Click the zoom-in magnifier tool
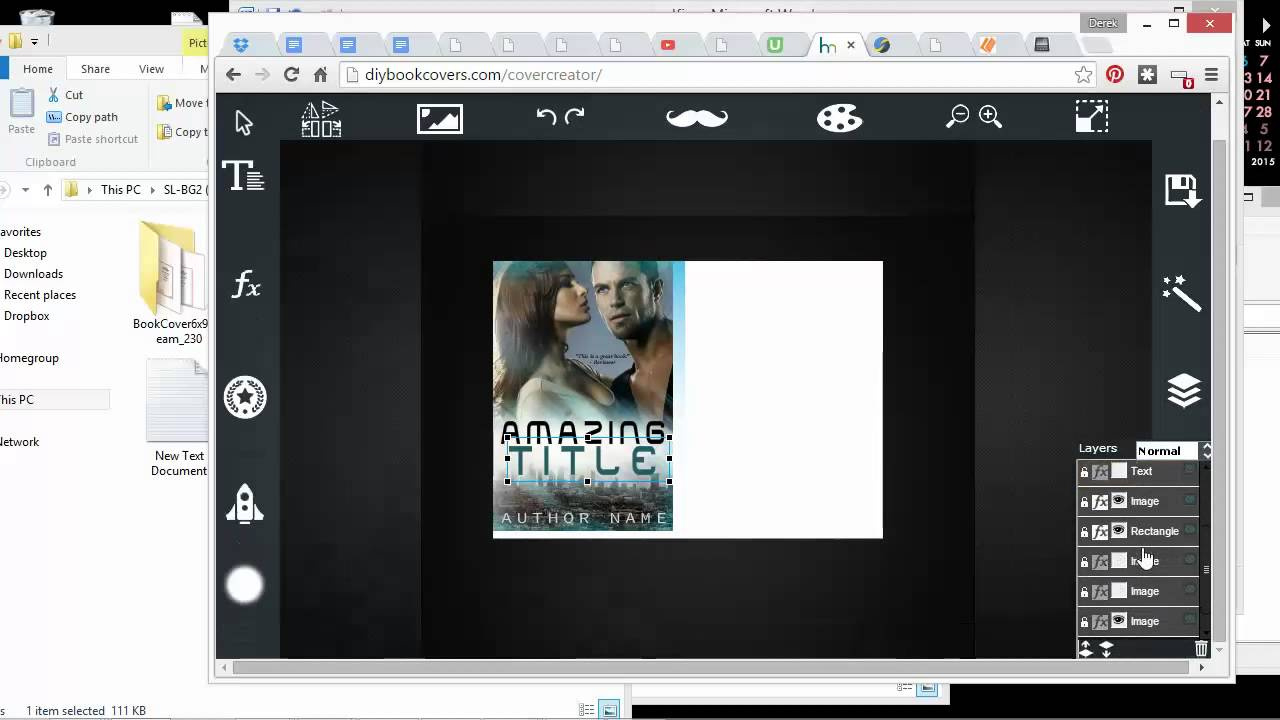1280x720 pixels. click(x=989, y=115)
